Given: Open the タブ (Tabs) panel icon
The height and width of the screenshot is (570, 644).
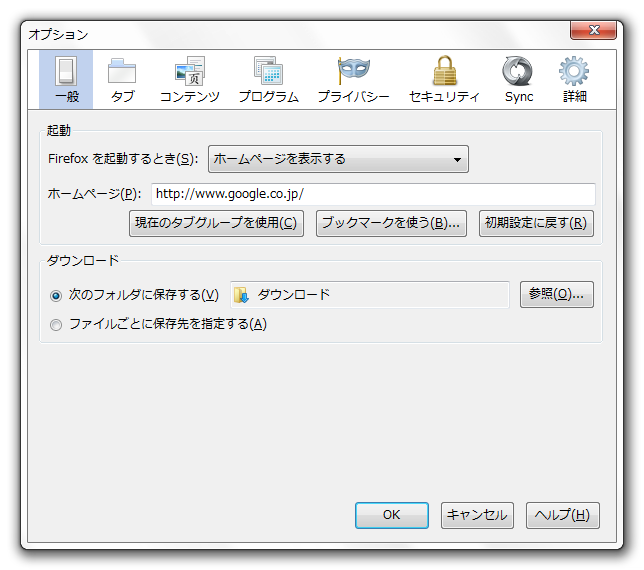Looking at the screenshot, I should click(122, 79).
